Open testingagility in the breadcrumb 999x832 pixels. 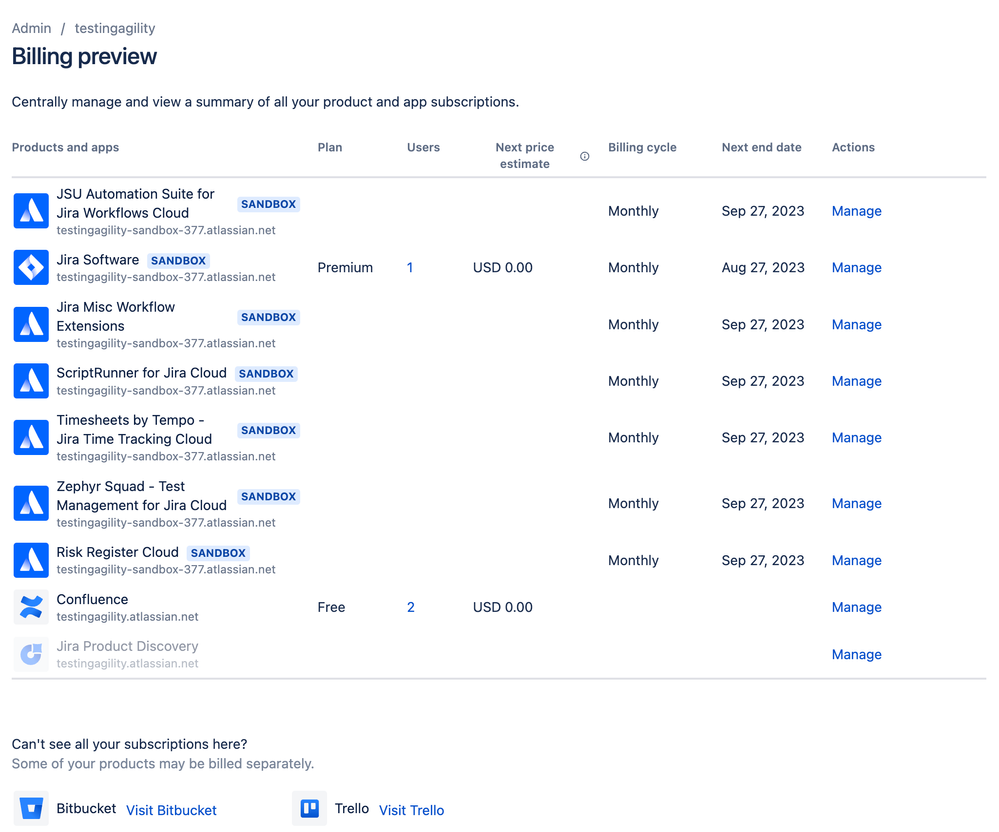[115, 28]
